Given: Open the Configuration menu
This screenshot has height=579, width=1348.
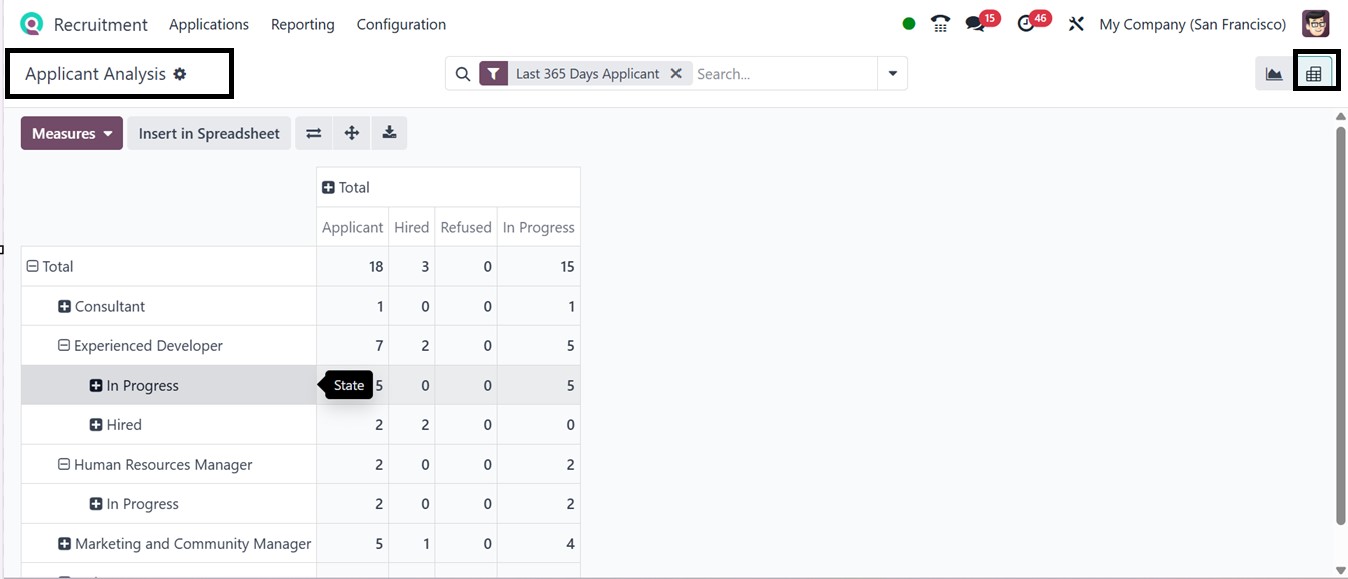Looking at the screenshot, I should [x=401, y=24].
